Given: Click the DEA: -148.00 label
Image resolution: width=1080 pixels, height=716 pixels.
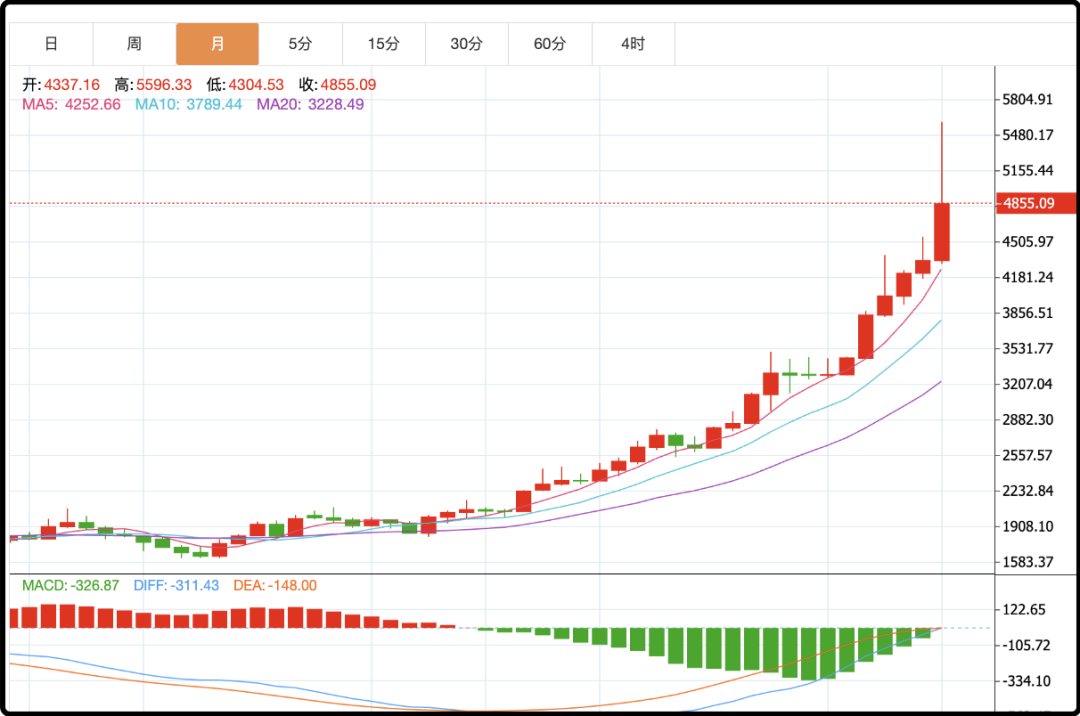Looking at the screenshot, I should tap(275, 585).
